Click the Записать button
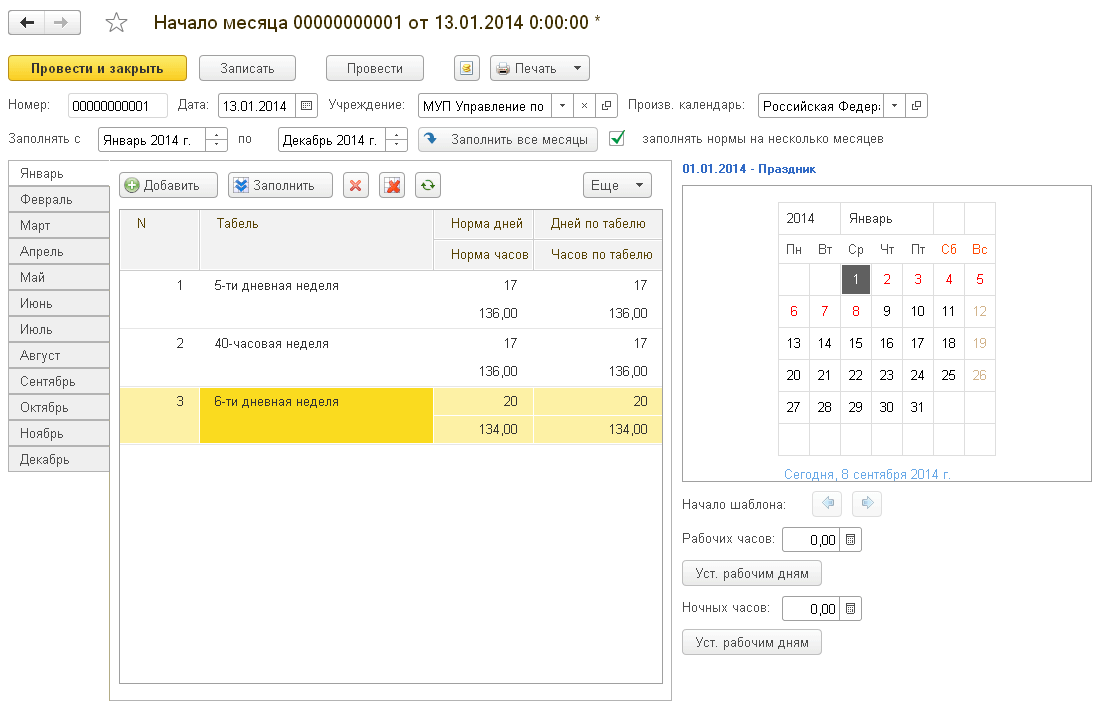1102x706 pixels. click(x=247, y=68)
